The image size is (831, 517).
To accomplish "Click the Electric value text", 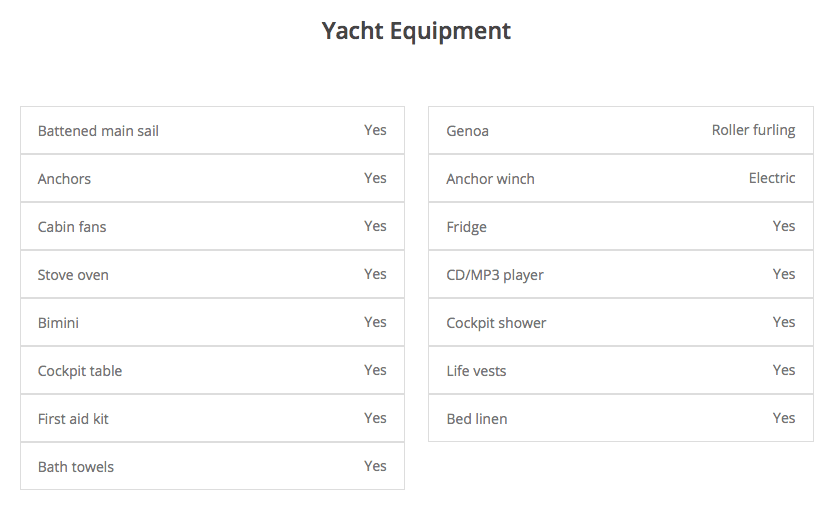I will tap(772, 178).
